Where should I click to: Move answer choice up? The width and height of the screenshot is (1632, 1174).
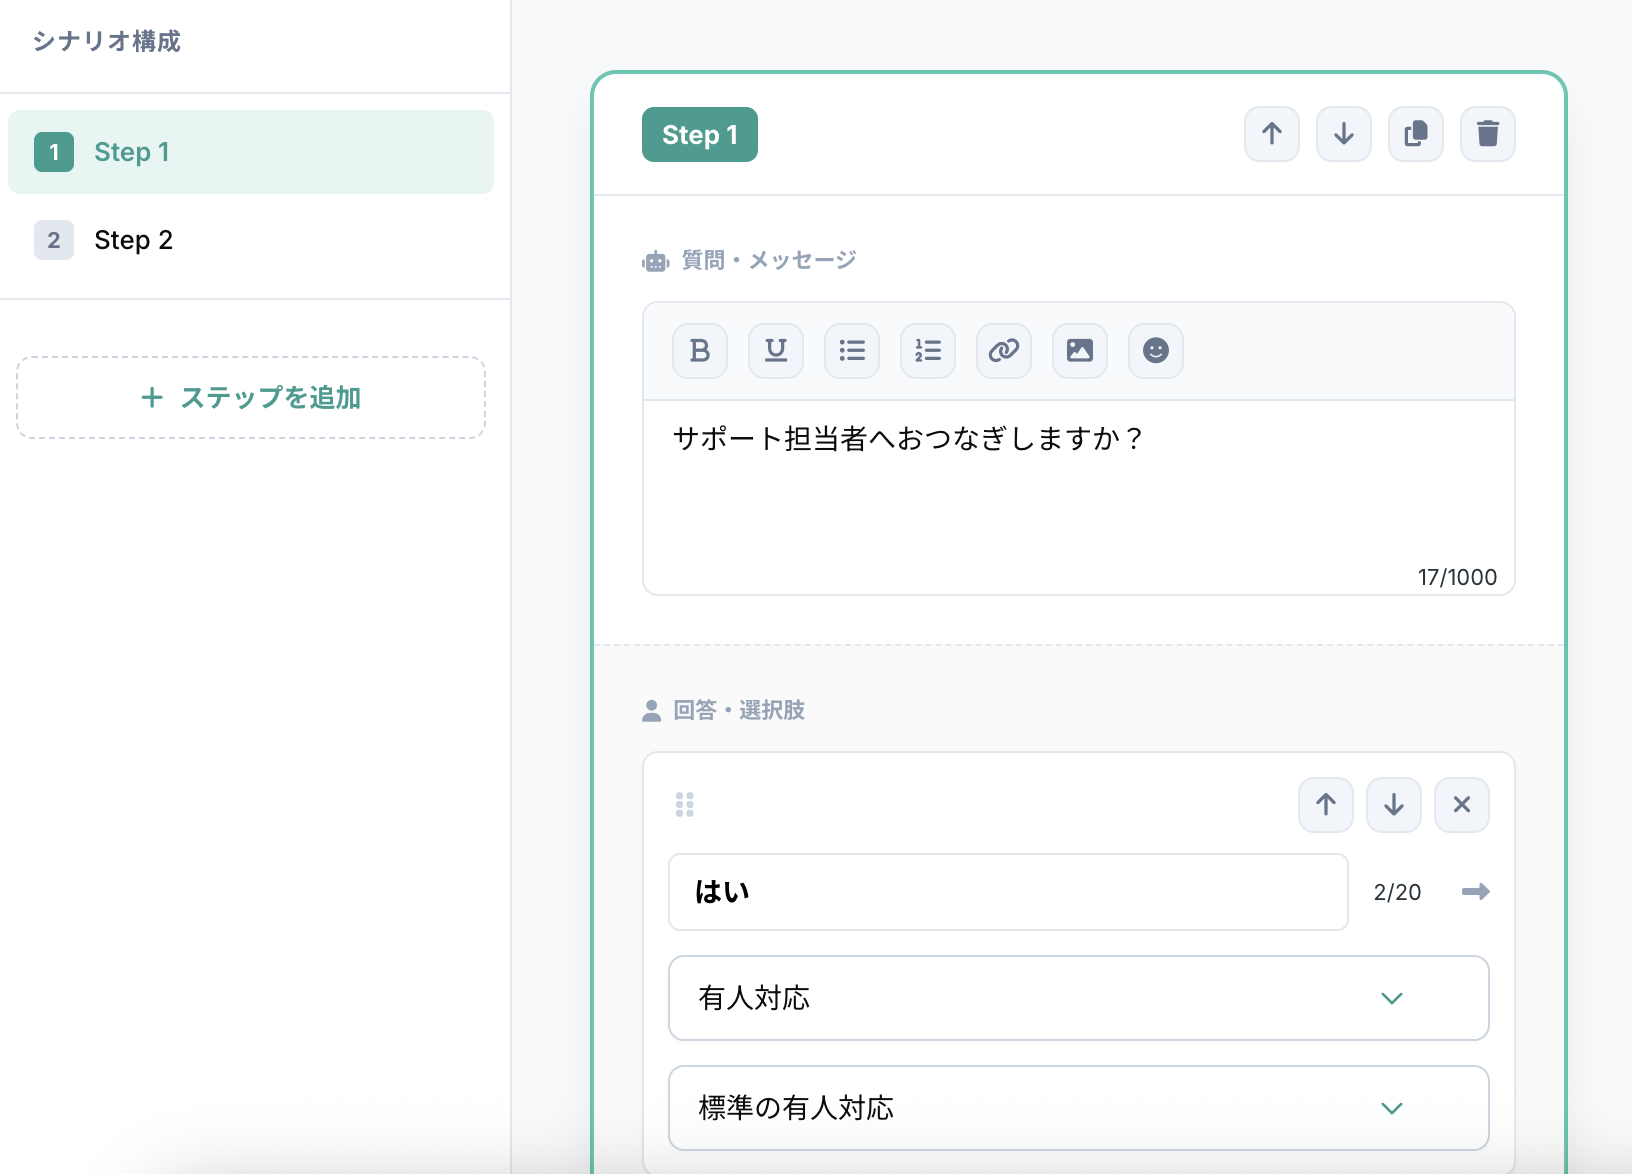coord(1326,805)
